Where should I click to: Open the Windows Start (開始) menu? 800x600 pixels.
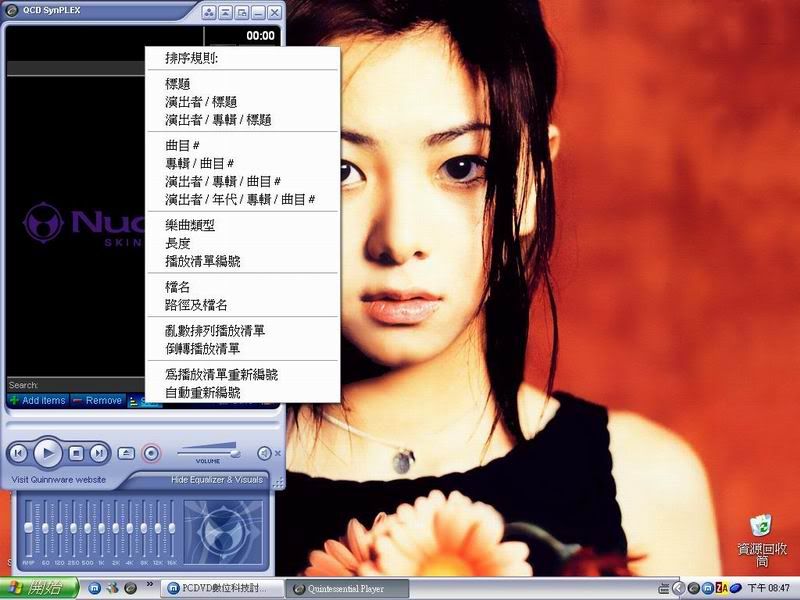point(36,588)
